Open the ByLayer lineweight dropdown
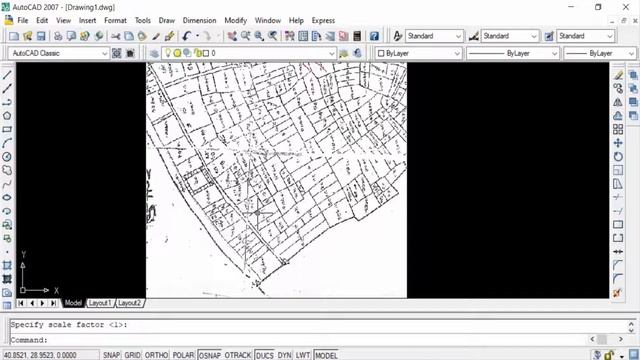The image size is (640, 360). click(x=600, y=53)
